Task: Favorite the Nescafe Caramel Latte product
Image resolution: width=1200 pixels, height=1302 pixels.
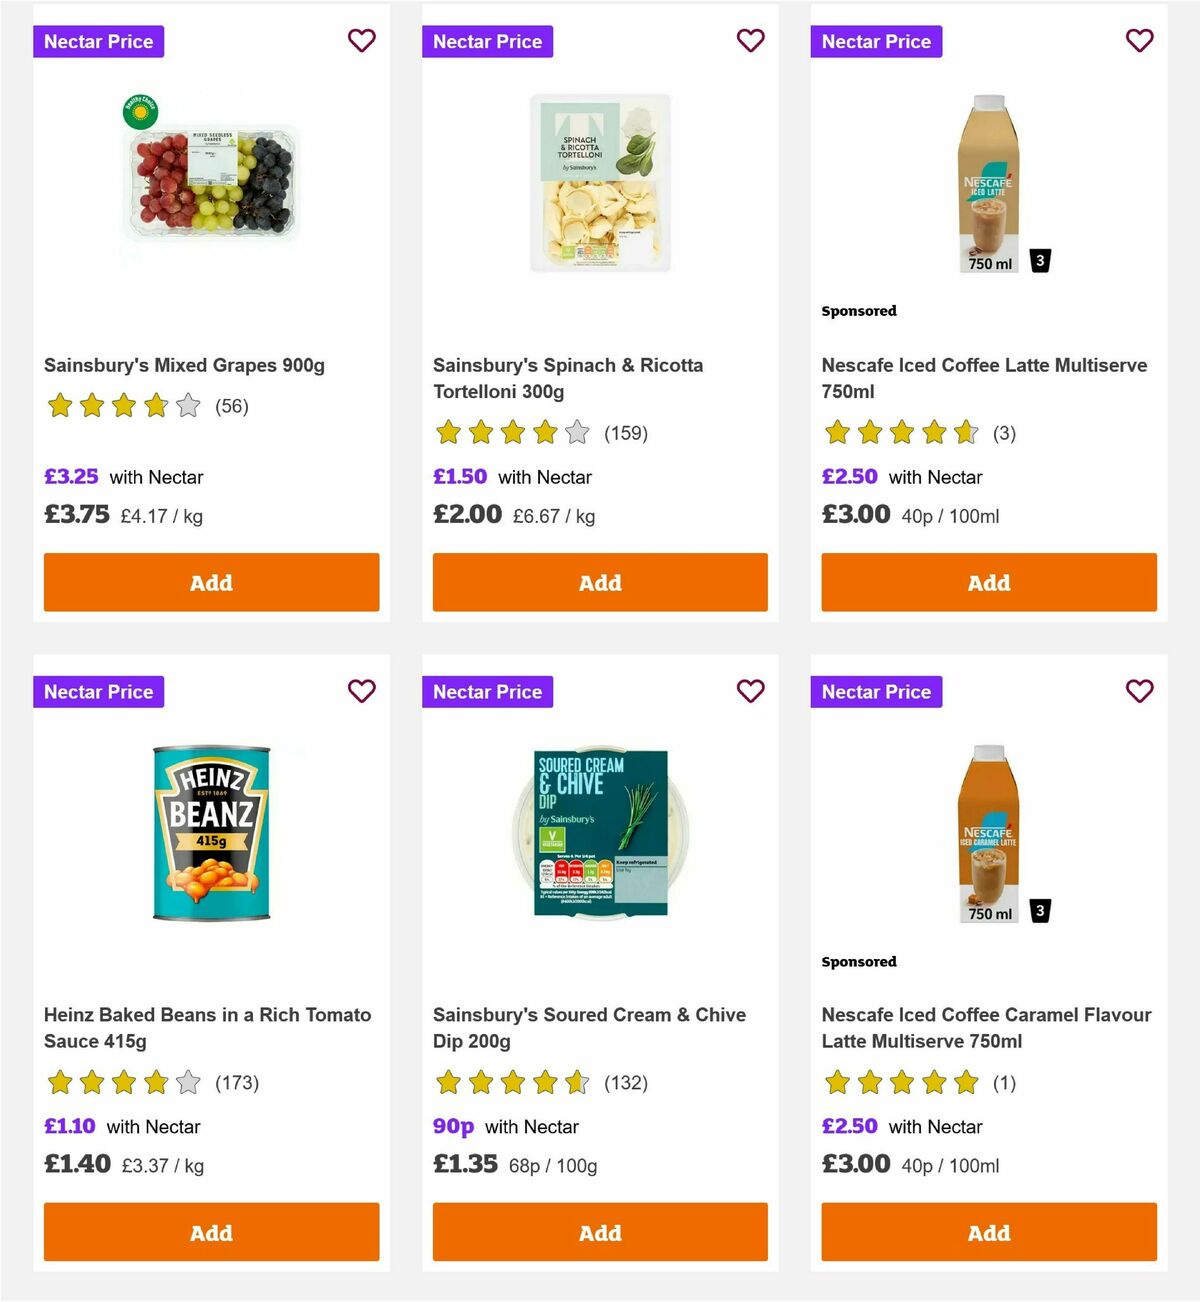Action: [1138, 690]
